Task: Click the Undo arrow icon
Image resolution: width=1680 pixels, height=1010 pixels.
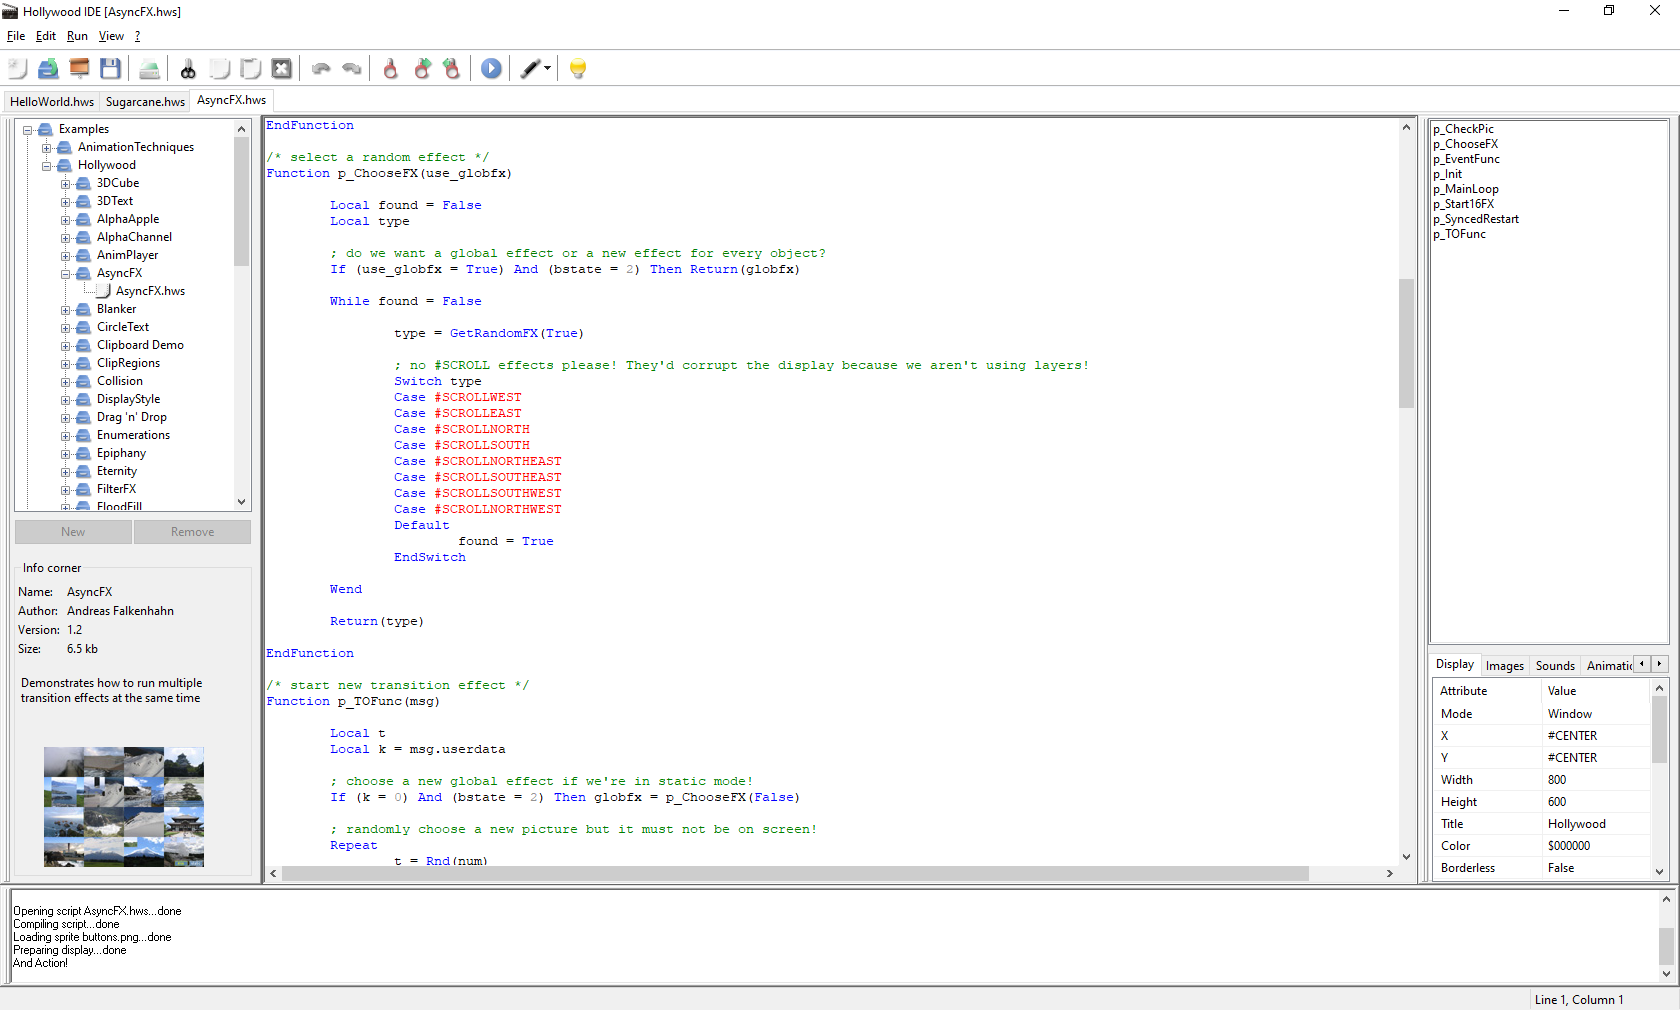Action: (321, 68)
